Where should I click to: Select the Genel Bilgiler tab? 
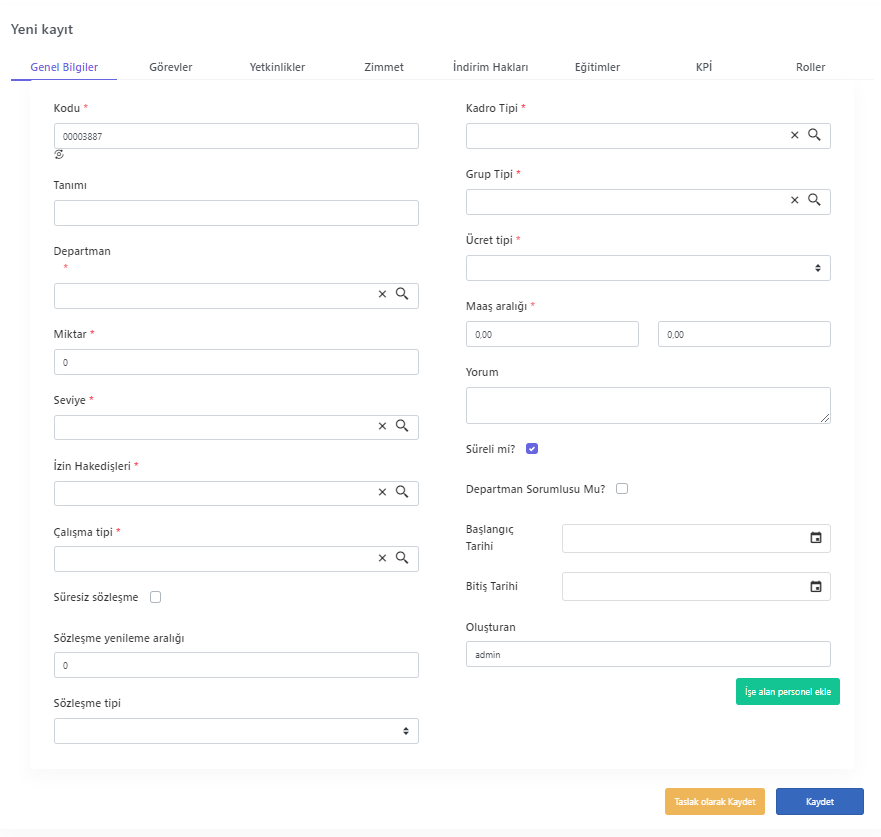pyautogui.click(x=64, y=67)
